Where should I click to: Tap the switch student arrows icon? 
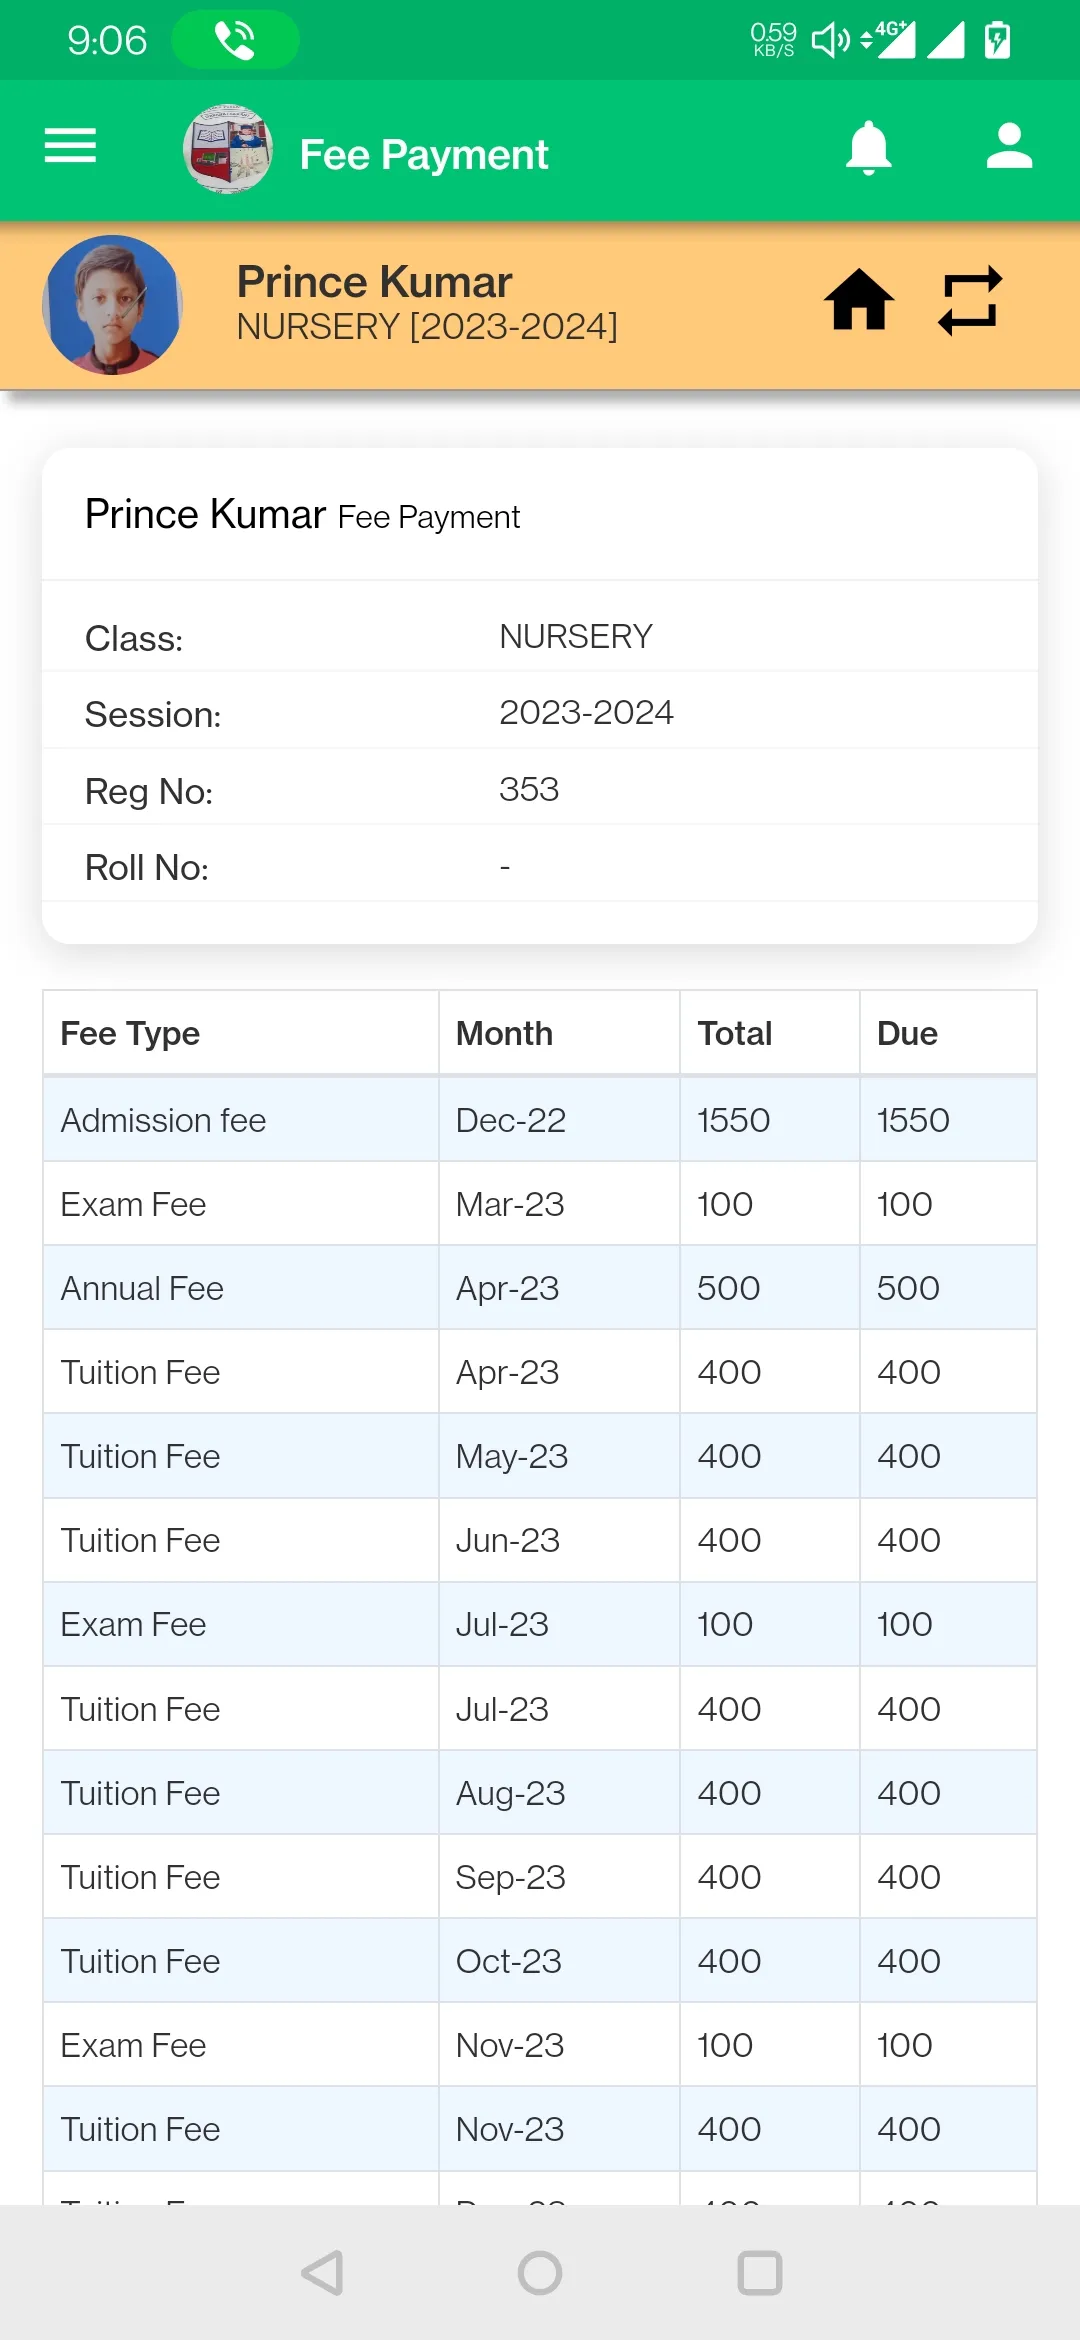click(x=970, y=300)
